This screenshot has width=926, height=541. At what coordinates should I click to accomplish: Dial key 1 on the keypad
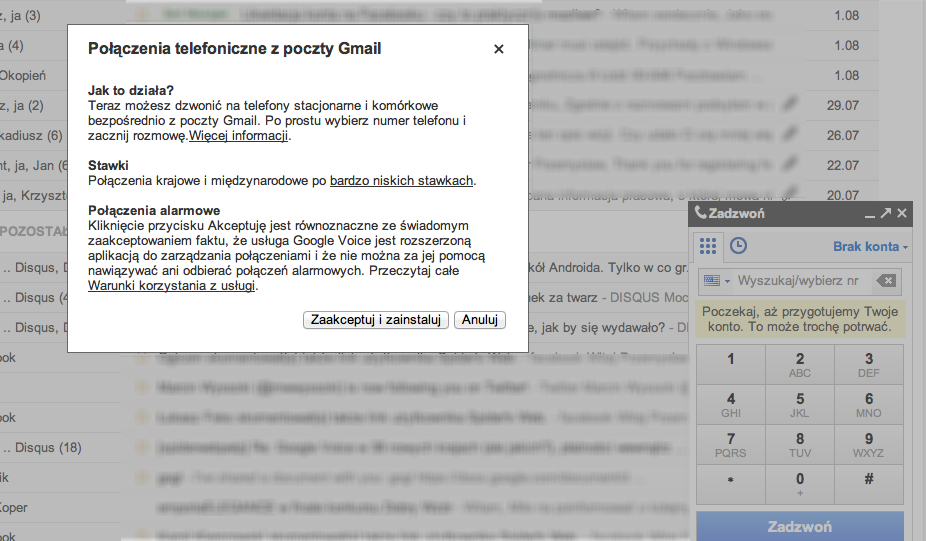point(731,364)
